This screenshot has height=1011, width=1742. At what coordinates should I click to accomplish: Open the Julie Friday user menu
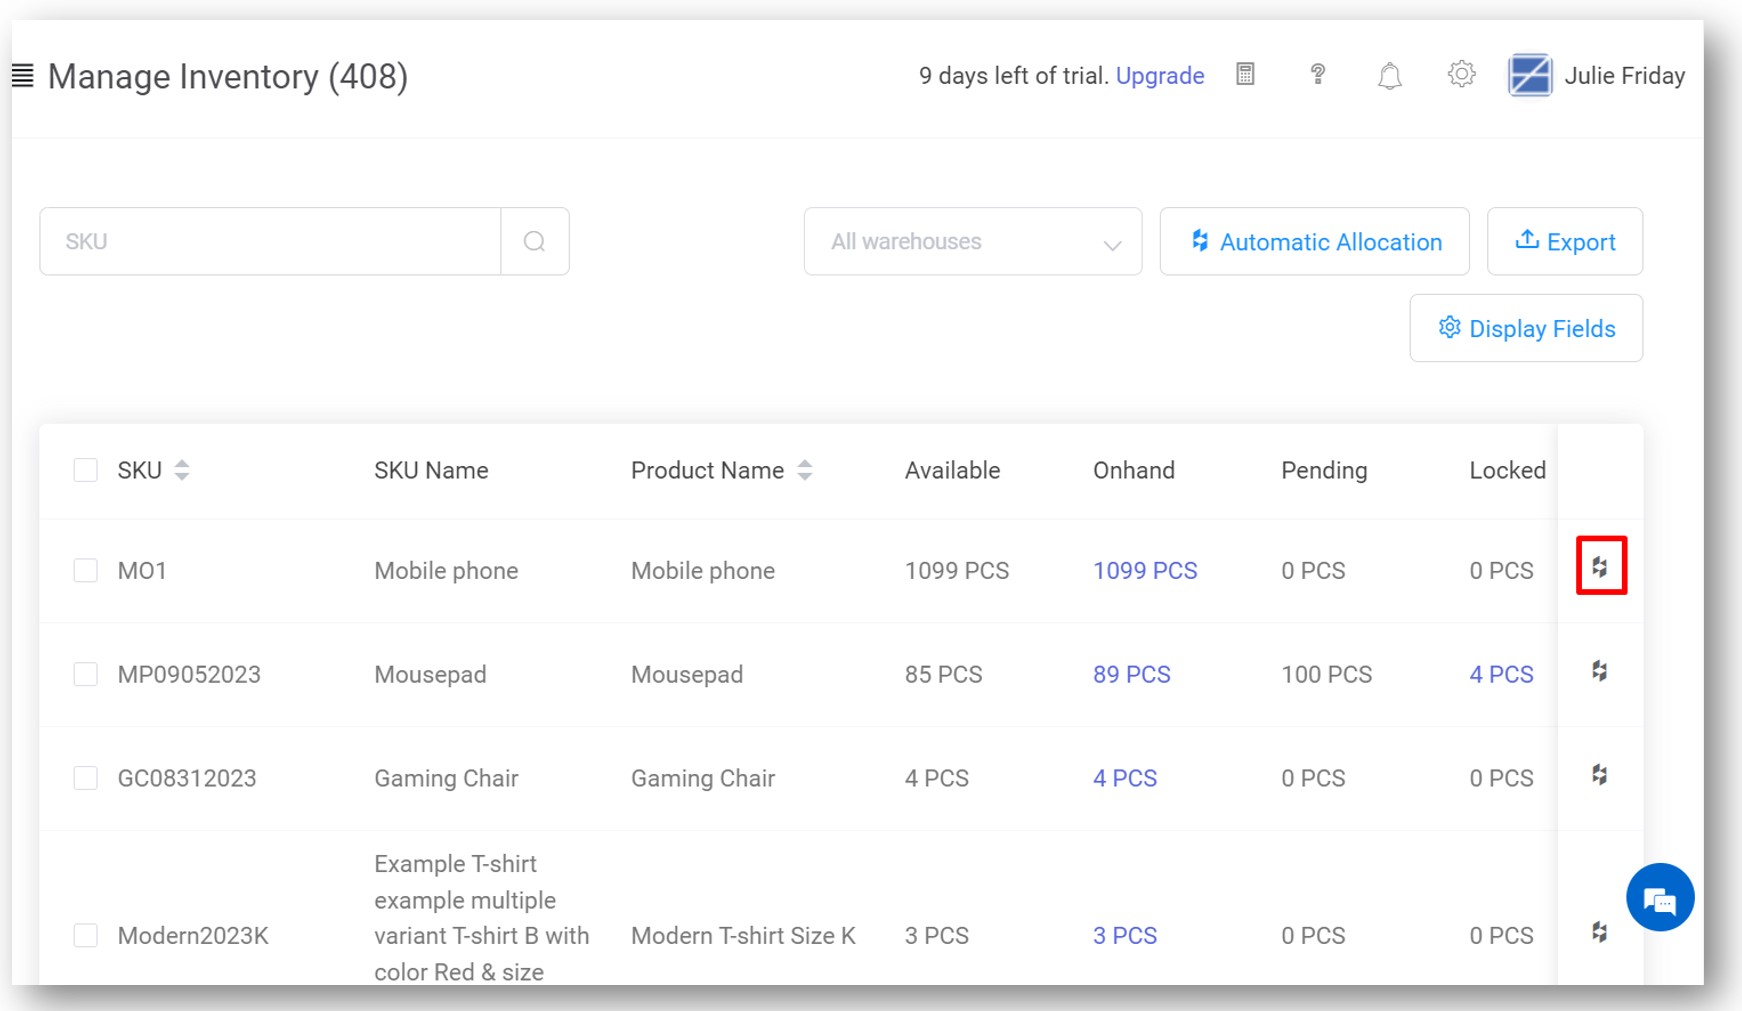[1597, 76]
